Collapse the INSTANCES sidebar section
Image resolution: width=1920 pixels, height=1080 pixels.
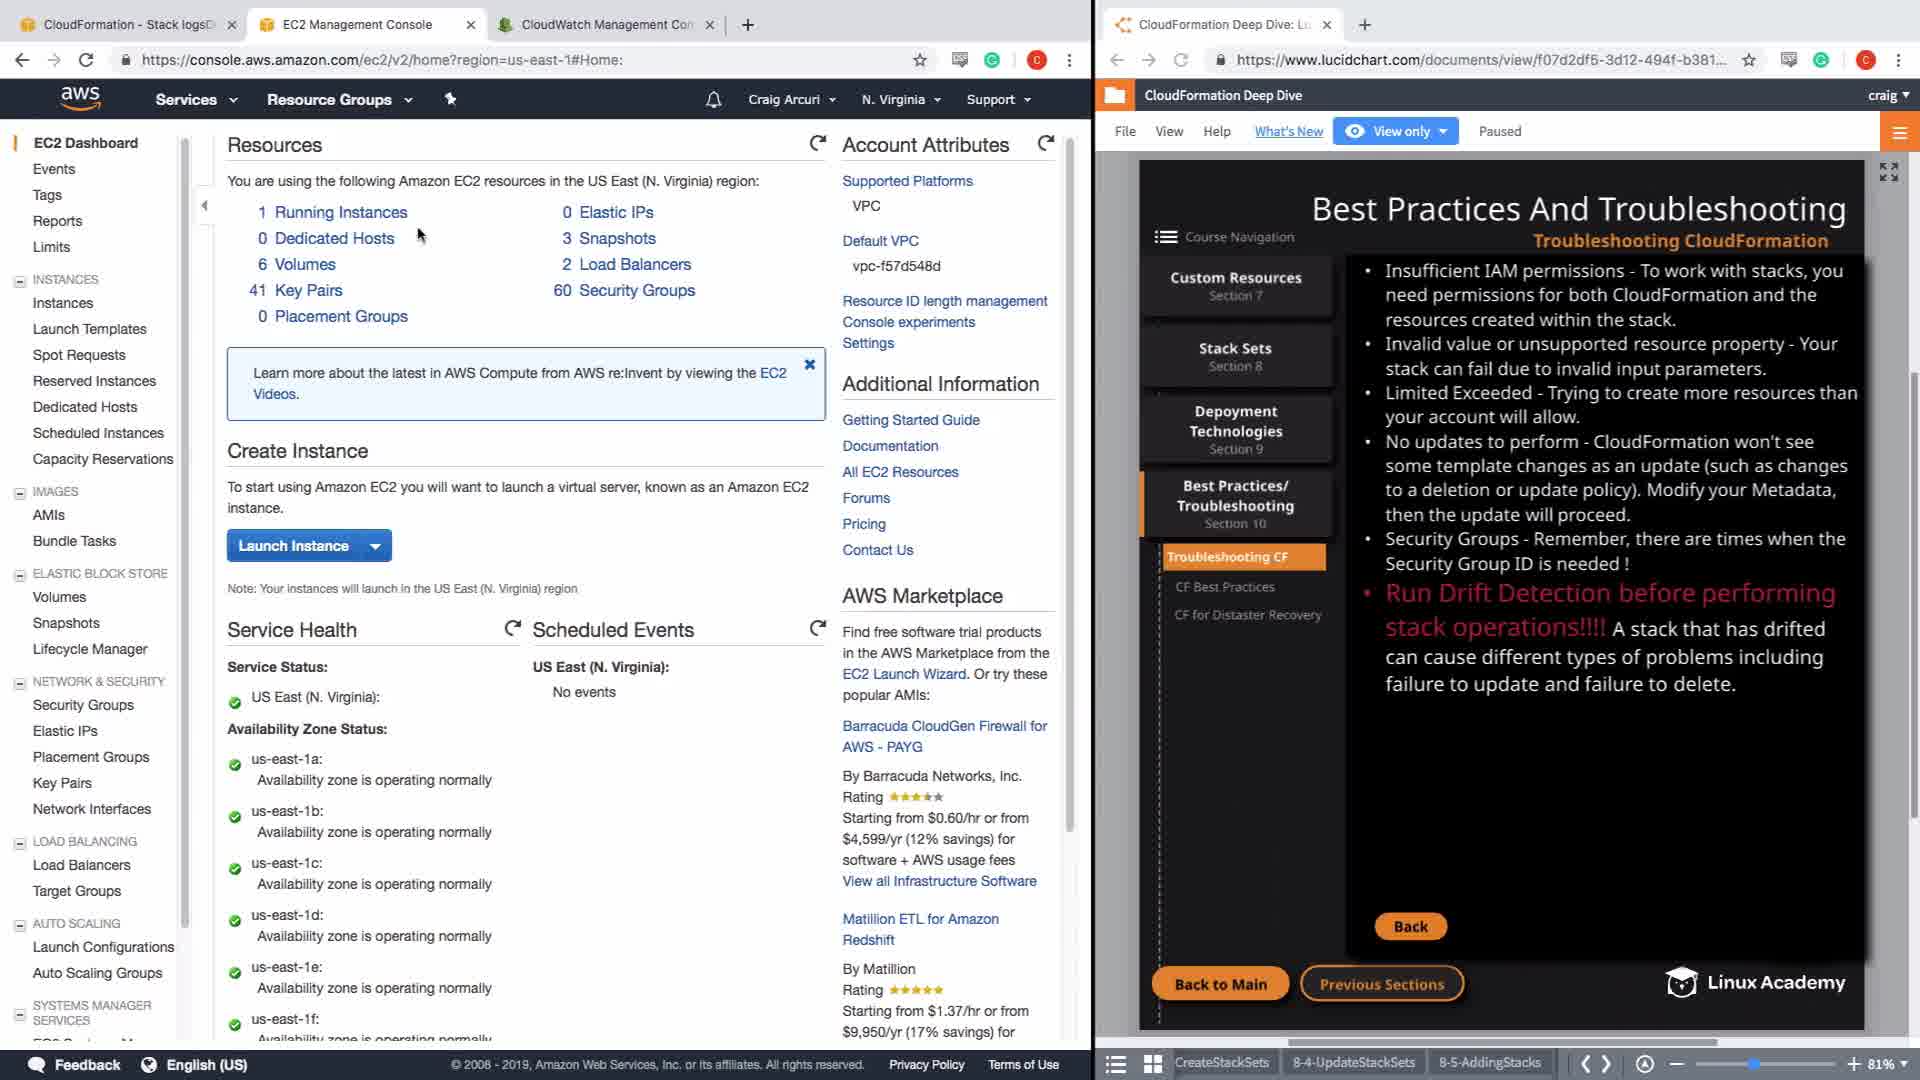(19, 281)
